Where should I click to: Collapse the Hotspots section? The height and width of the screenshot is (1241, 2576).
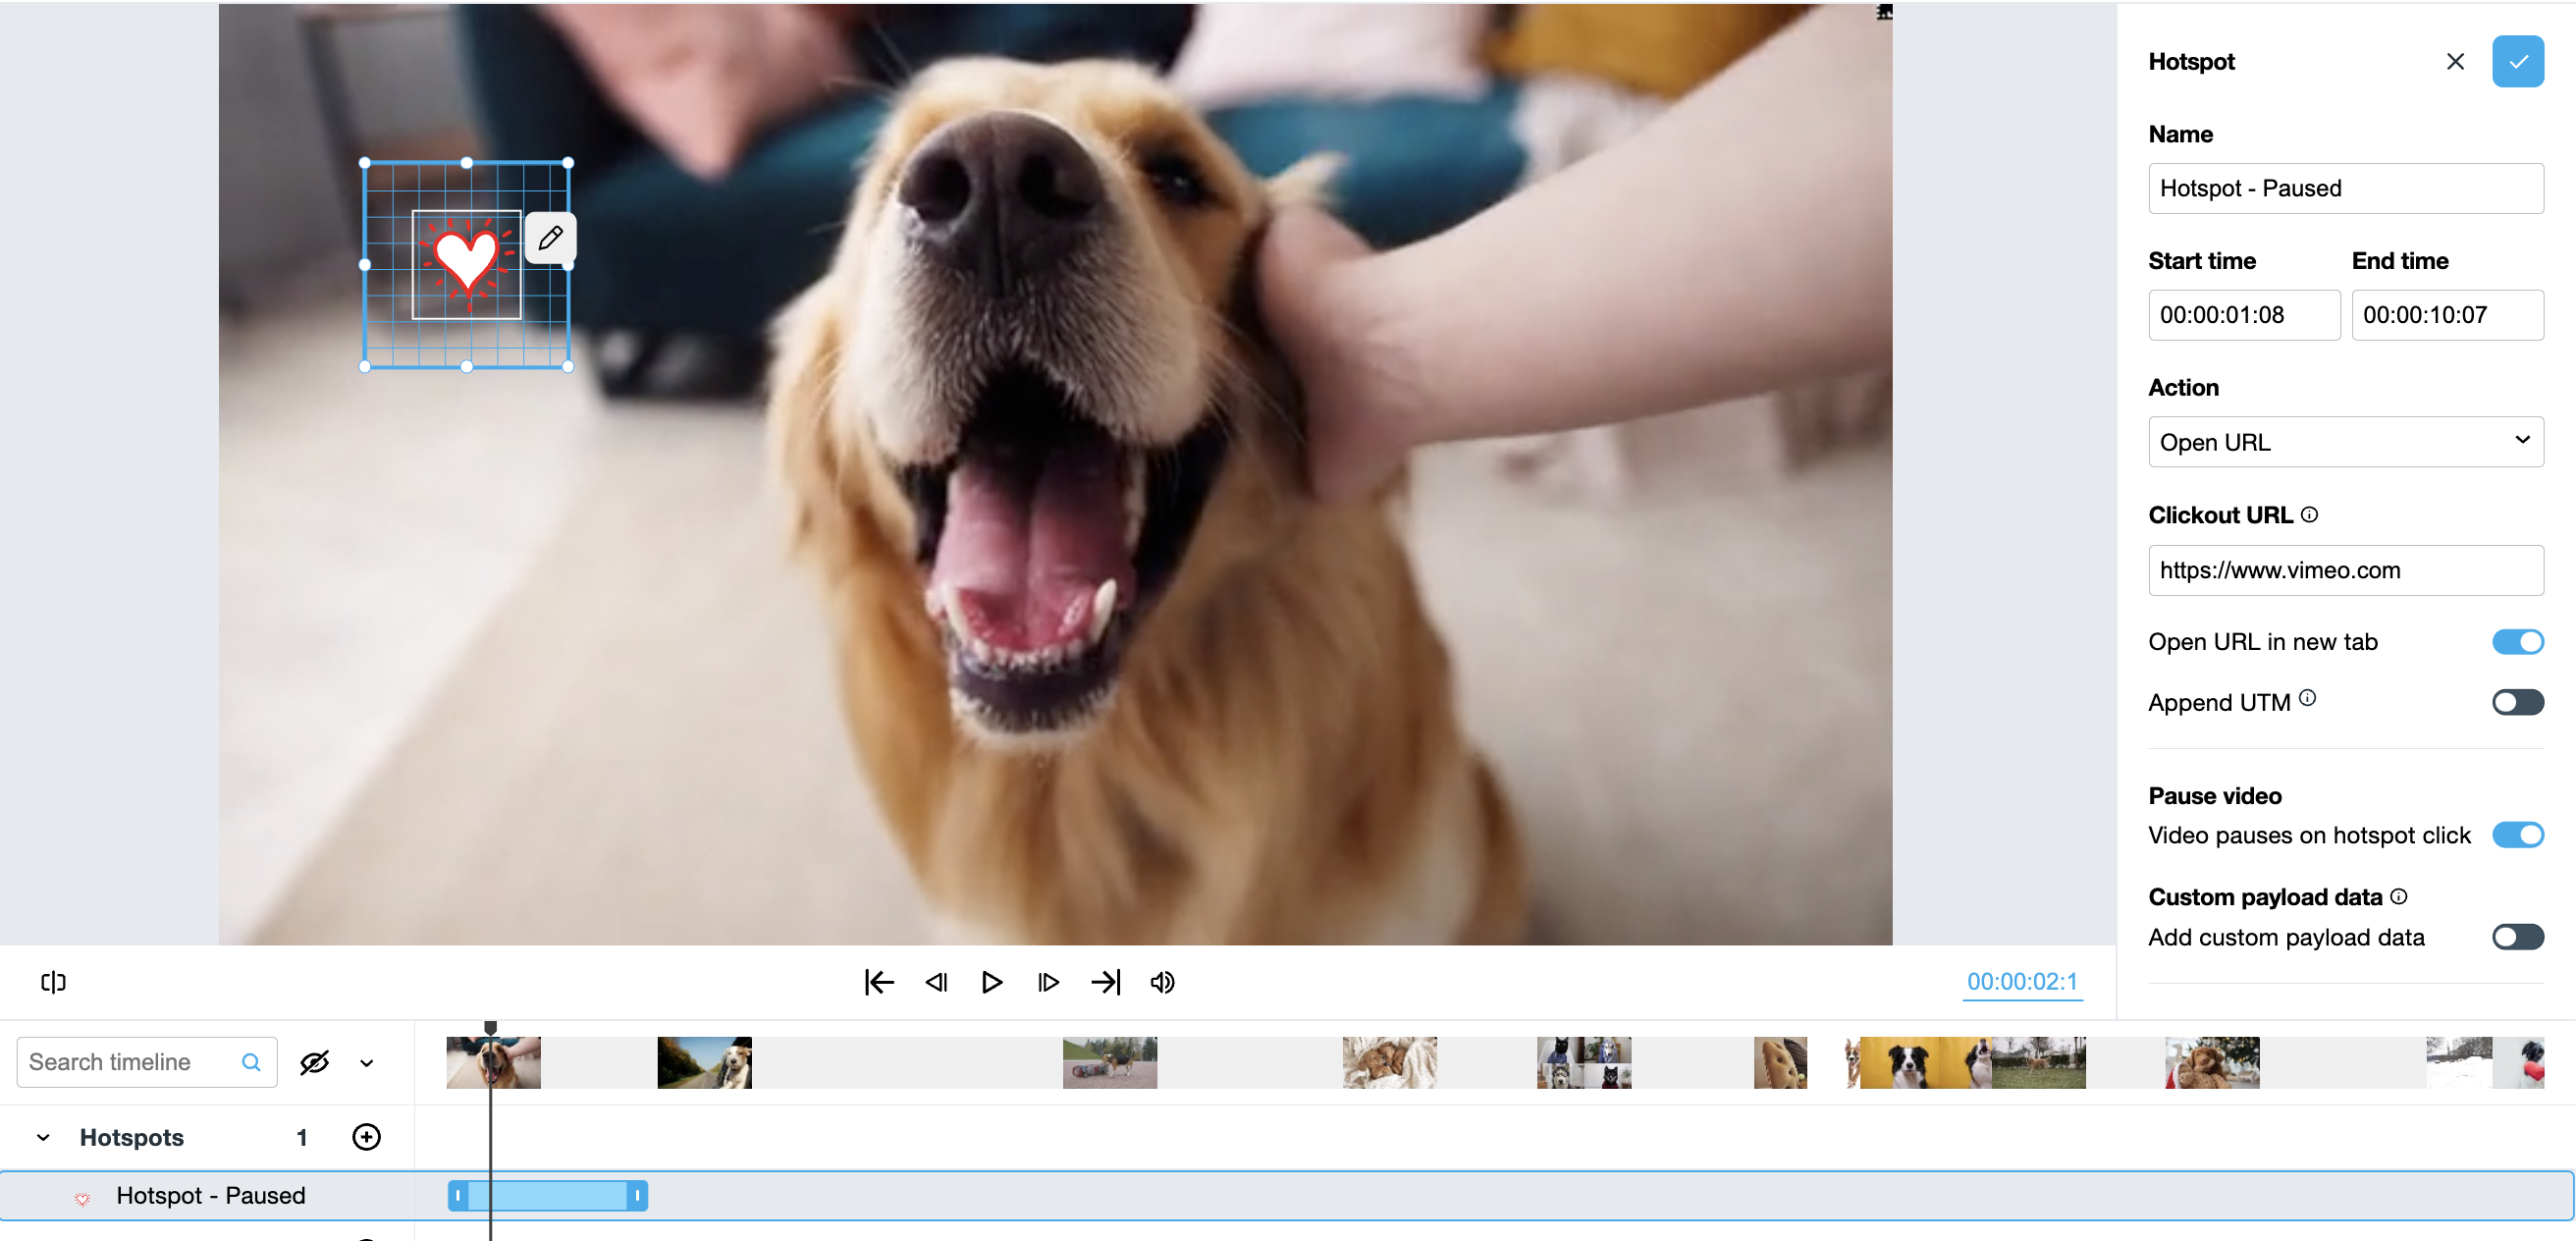pos(43,1138)
